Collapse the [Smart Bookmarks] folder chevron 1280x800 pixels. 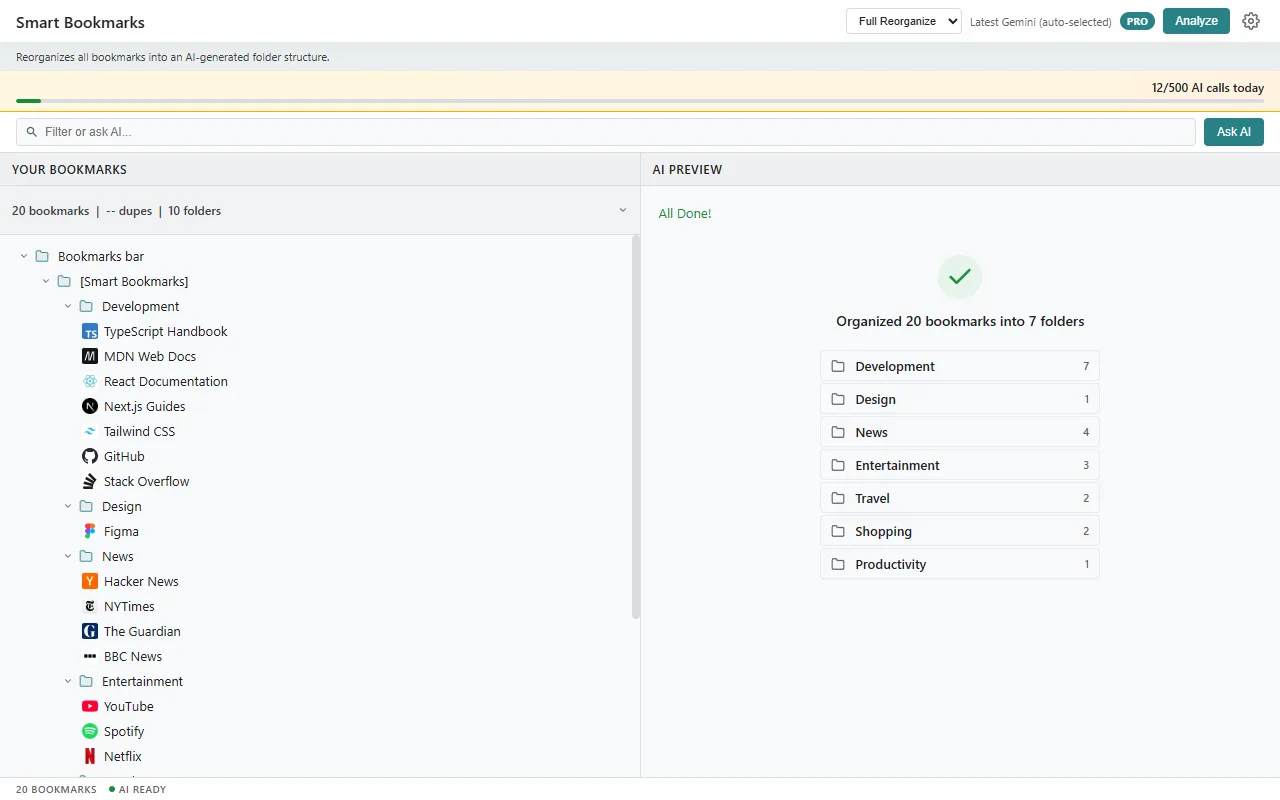46,281
